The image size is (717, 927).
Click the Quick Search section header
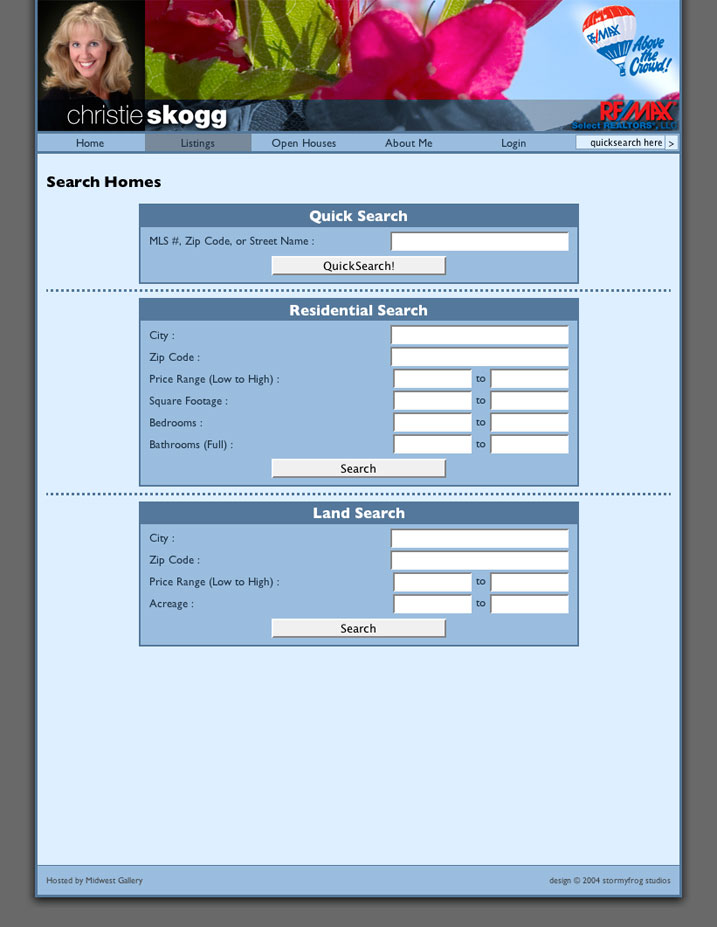tap(358, 216)
